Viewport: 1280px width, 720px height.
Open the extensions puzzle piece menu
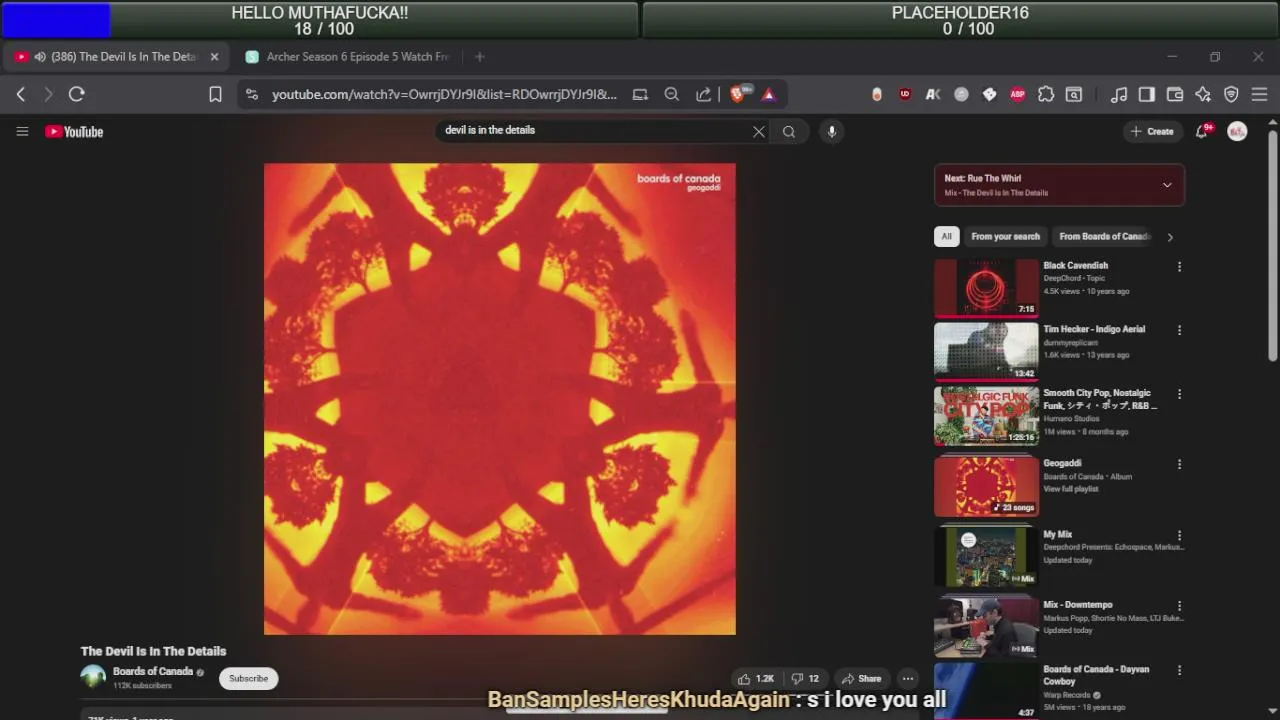[1046, 94]
